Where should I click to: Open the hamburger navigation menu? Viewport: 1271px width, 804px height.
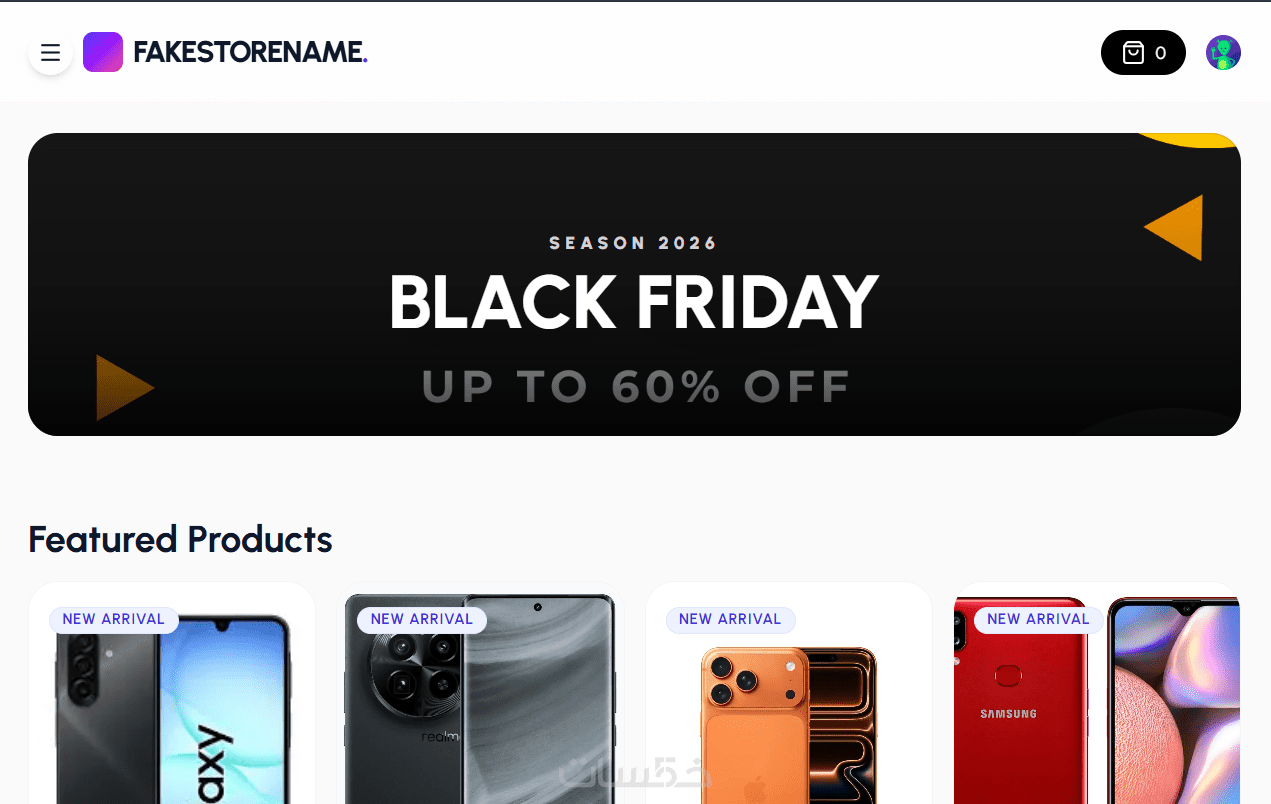[x=50, y=53]
